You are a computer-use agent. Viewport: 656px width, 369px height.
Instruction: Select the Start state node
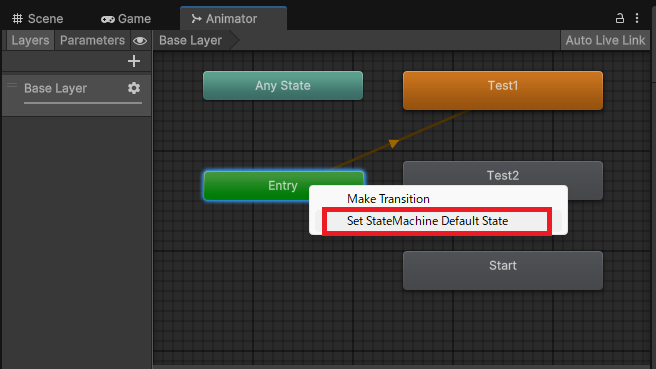[x=503, y=270]
